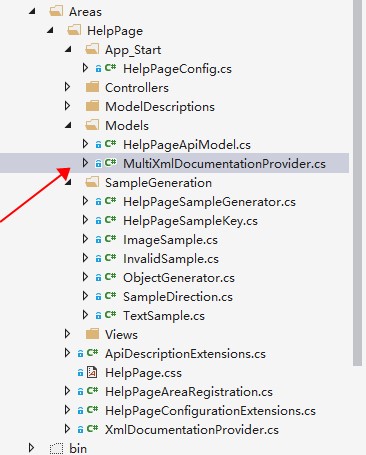The image size is (366, 455).
Task: Click C# icon of TextSample.cs
Action: click(110, 315)
